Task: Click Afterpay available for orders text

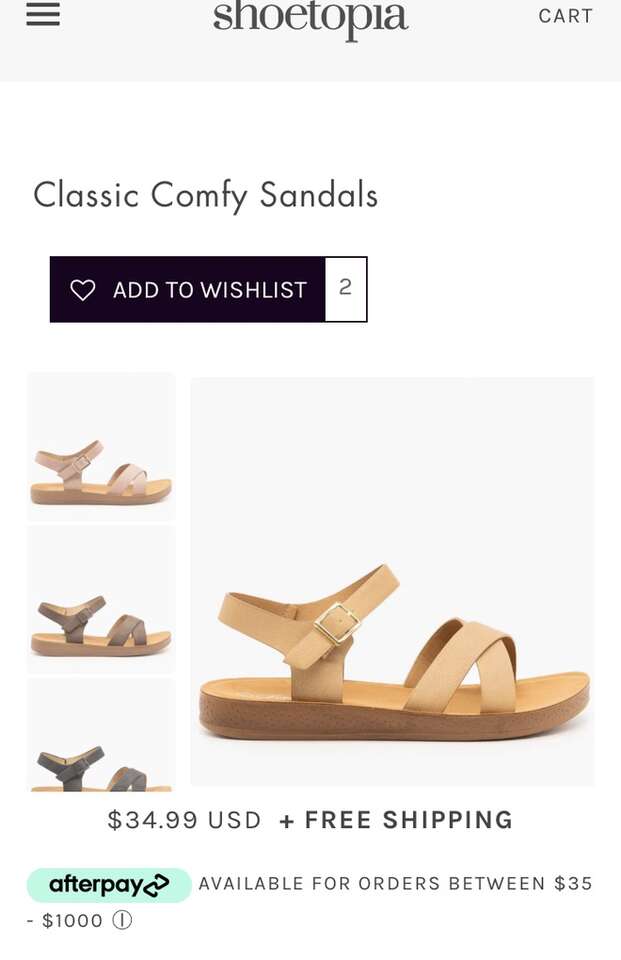Action: (395, 883)
